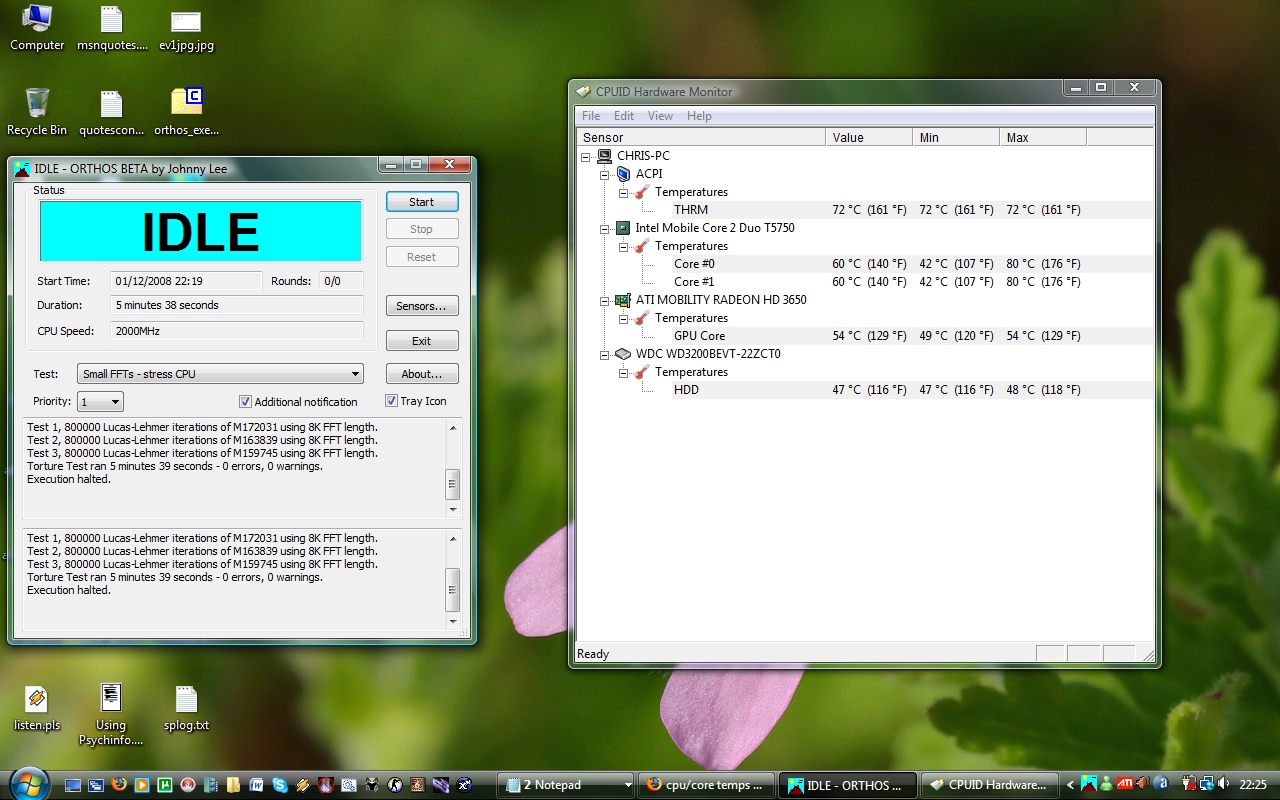Show hidden tray icons arrow
The width and height of the screenshot is (1280, 800).
tap(1070, 785)
